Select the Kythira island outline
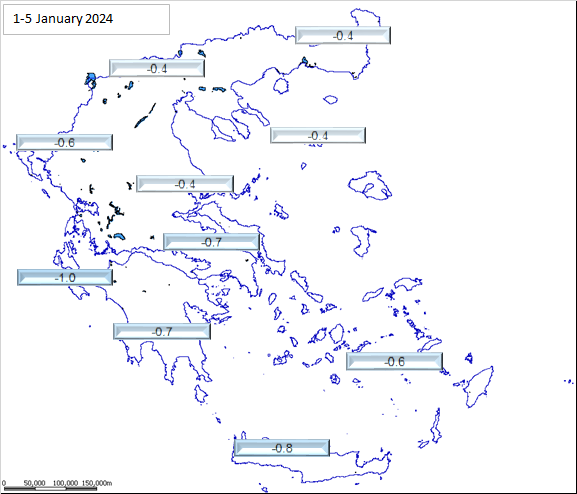577x494 pixels. click(201, 394)
